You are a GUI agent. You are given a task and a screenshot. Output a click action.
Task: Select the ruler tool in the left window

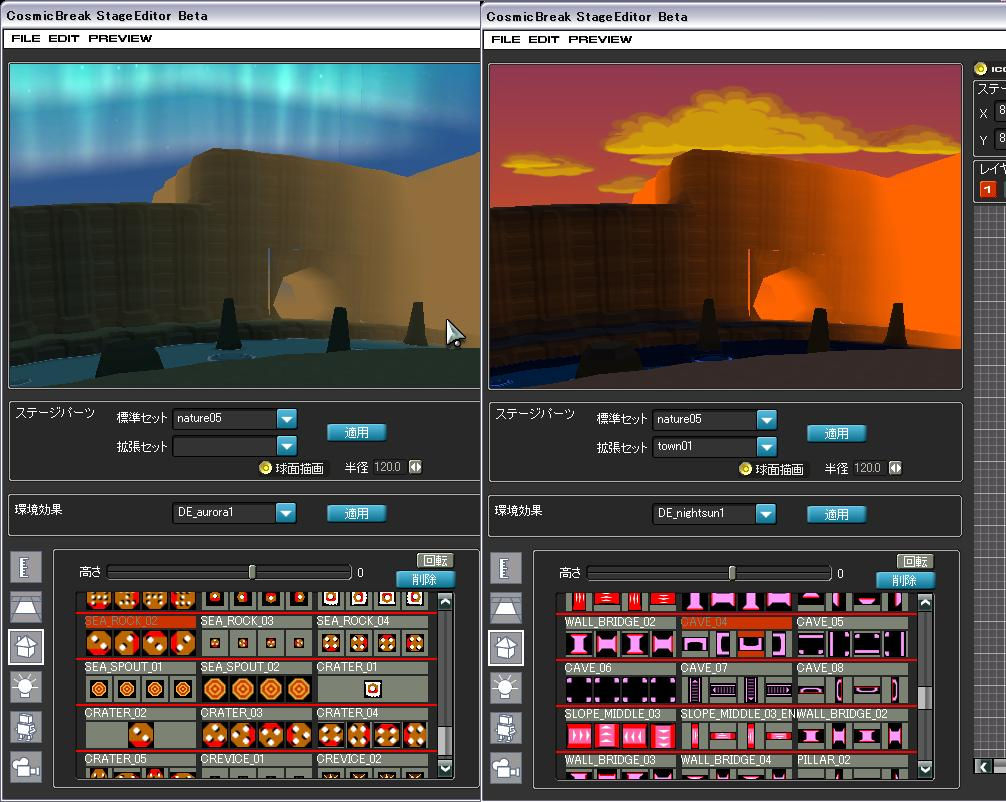[x=26, y=567]
